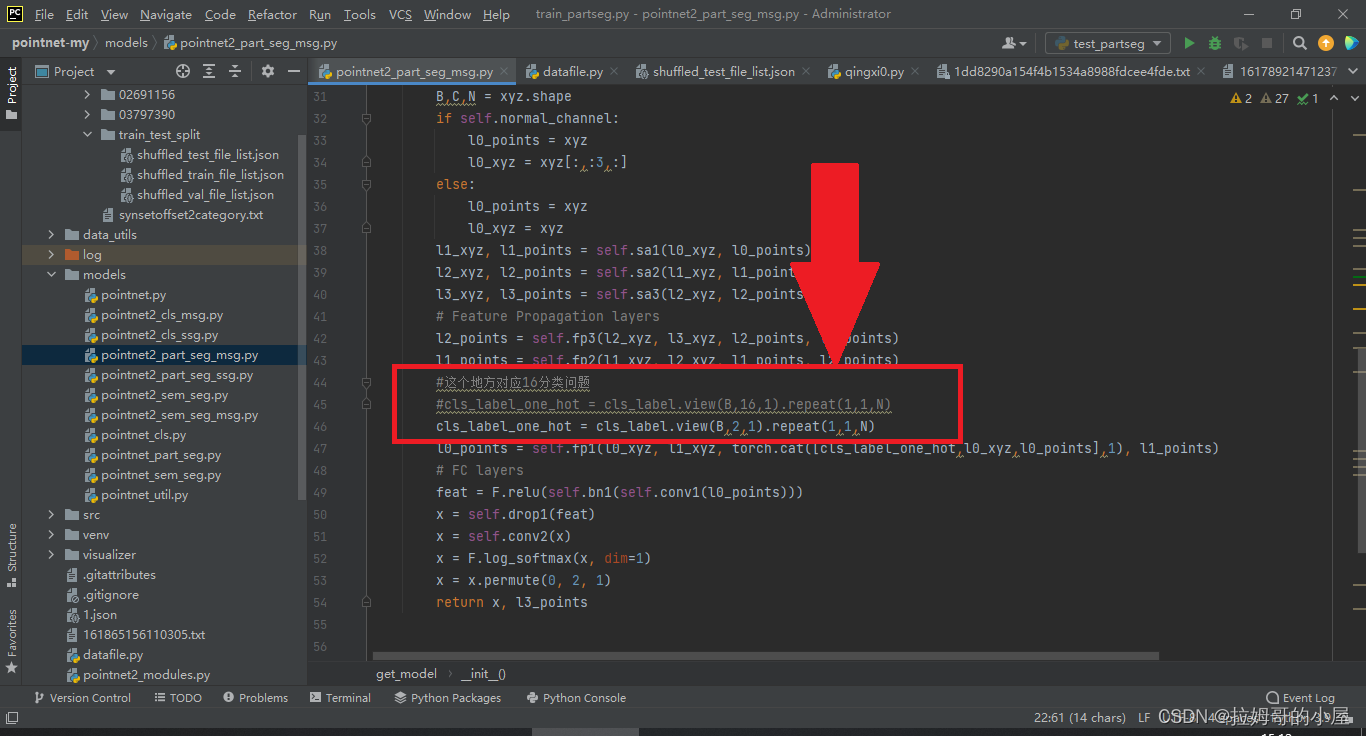Click tool windows toggle at bottom-left corner
The width and height of the screenshot is (1366, 736).
coord(12,717)
